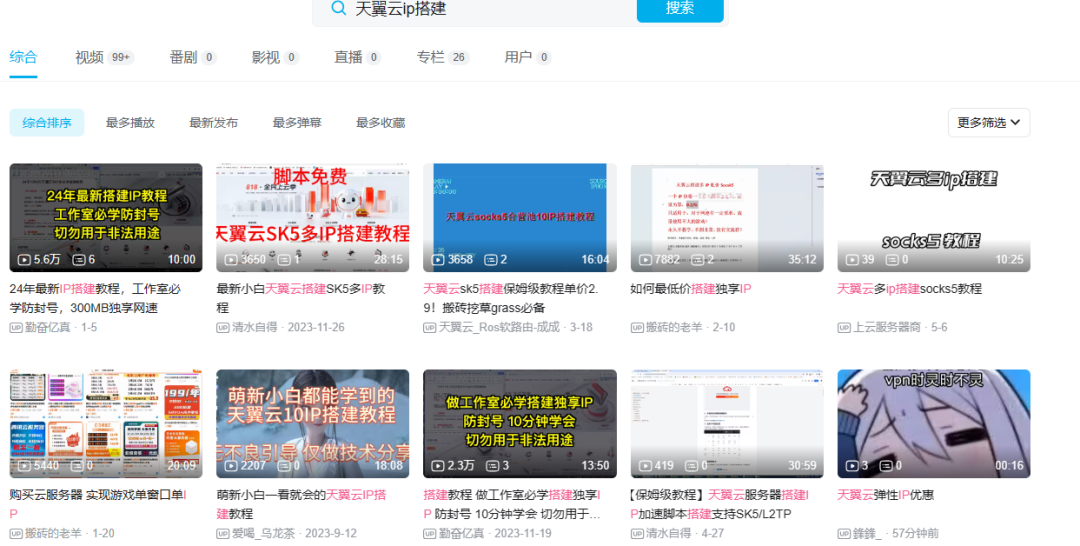Expand the 更多筛选 dropdown
Viewport: 1080px width, 546px height.
(x=988, y=123)
